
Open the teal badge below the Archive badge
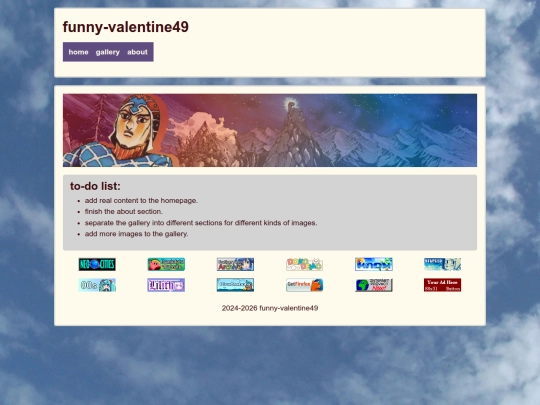point(235,285)
